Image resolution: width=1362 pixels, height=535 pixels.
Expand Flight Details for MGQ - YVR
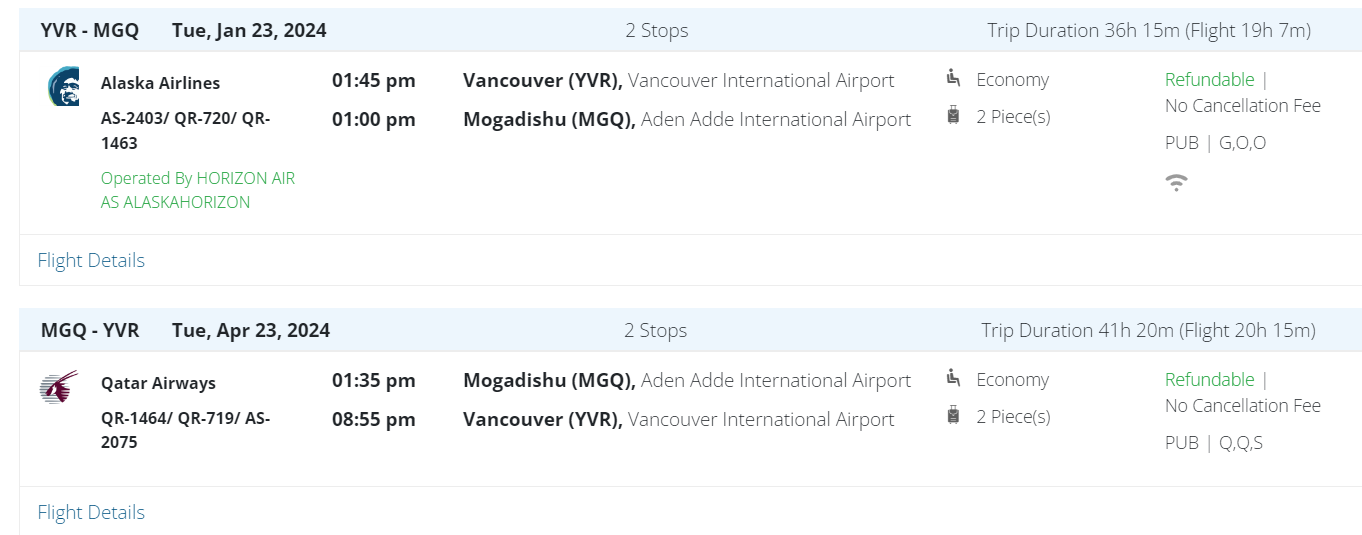tap(91, 512)
